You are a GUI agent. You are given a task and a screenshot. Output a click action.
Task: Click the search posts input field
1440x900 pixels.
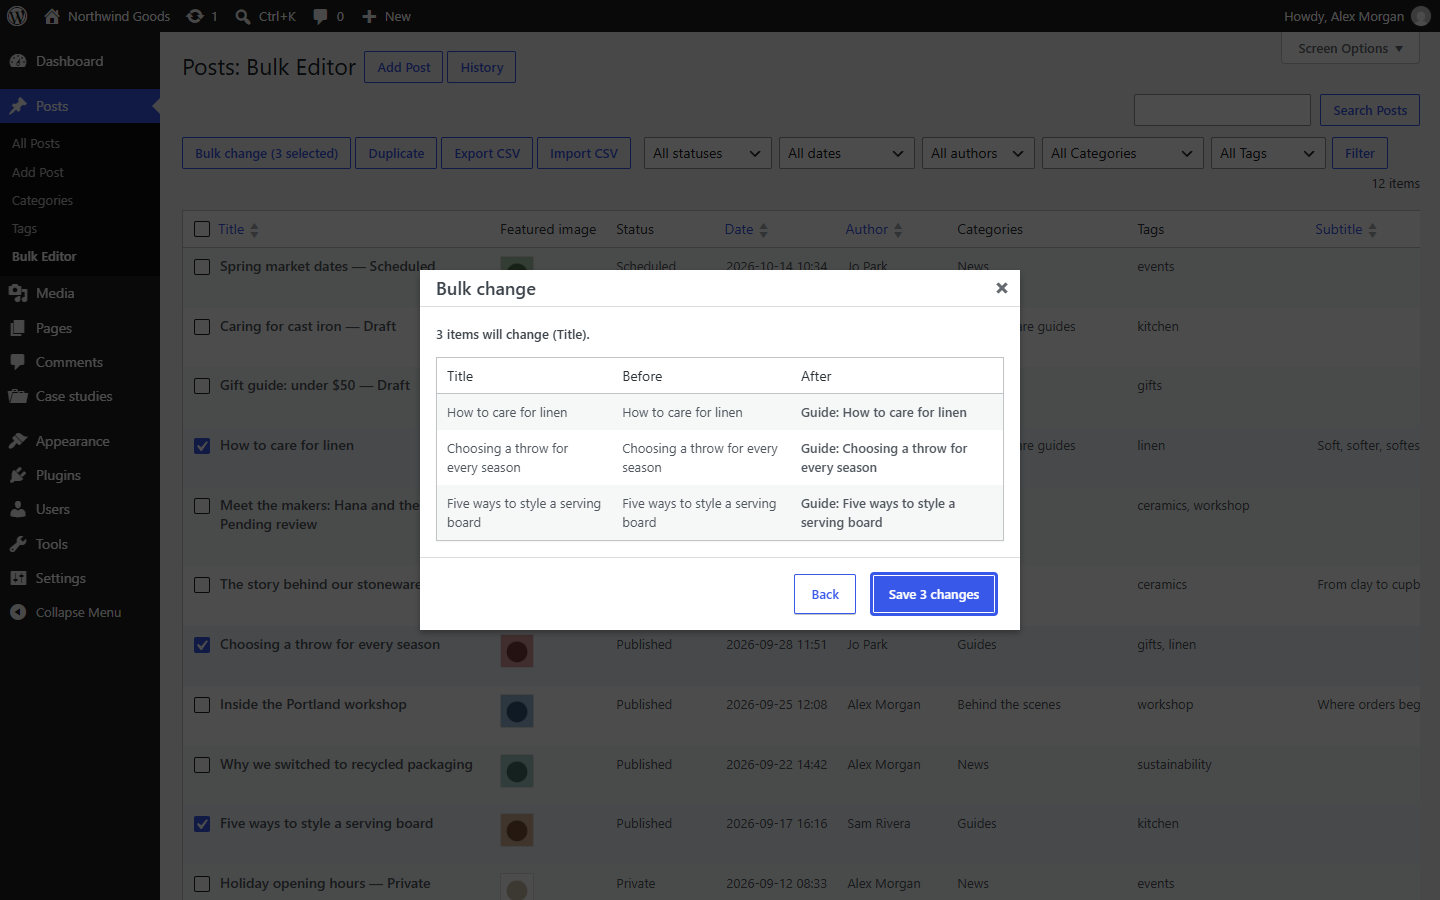[1222, 110]
